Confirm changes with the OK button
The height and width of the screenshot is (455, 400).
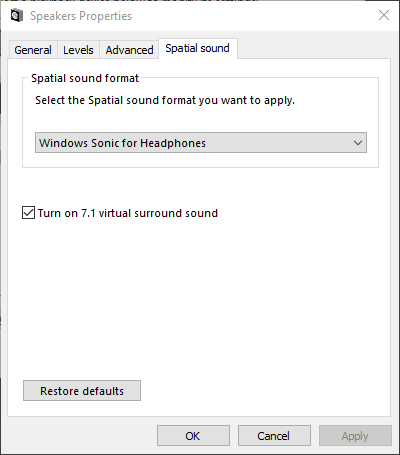[193, 436]
